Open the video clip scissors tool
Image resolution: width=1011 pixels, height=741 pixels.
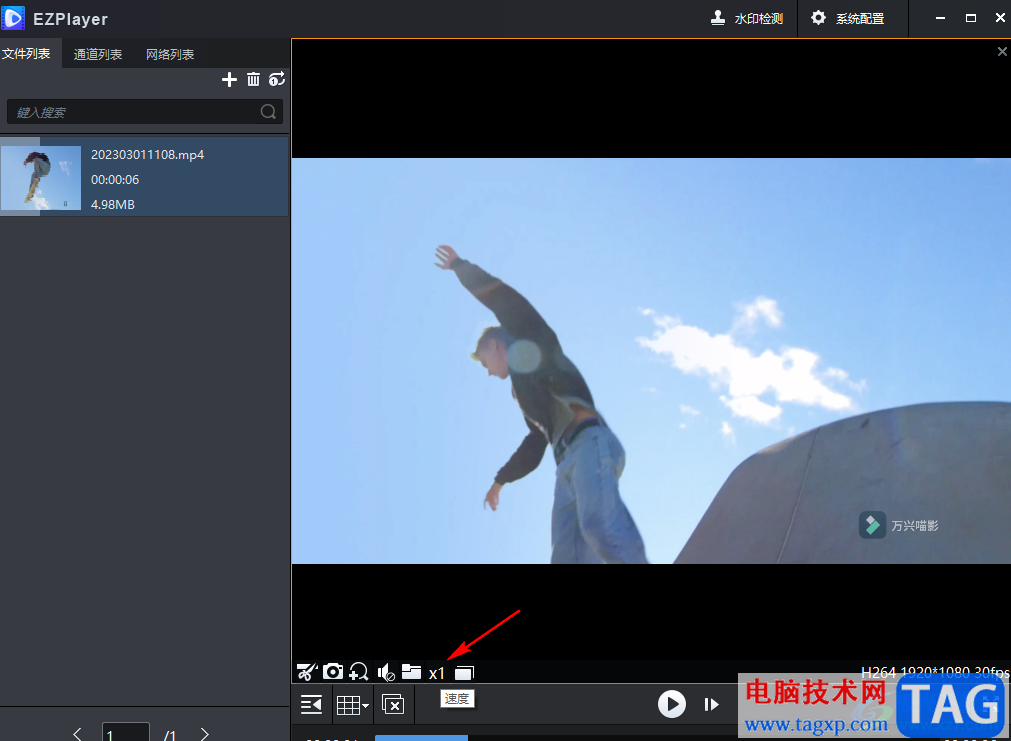coord(307,672)
